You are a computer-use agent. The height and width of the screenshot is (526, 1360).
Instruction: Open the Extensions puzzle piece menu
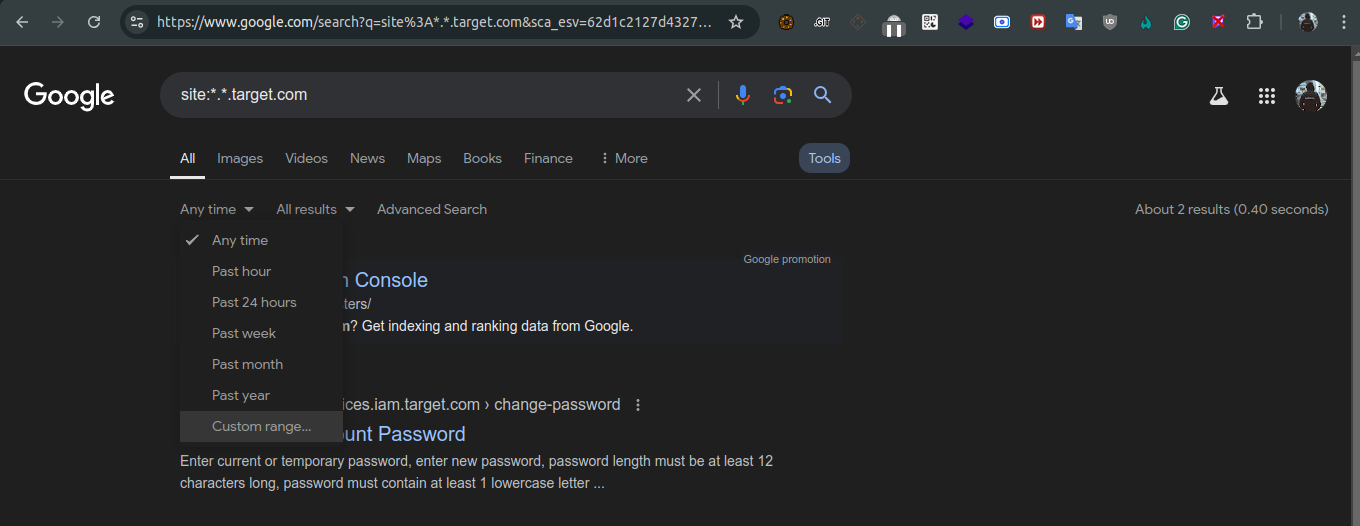point(1254,21)
